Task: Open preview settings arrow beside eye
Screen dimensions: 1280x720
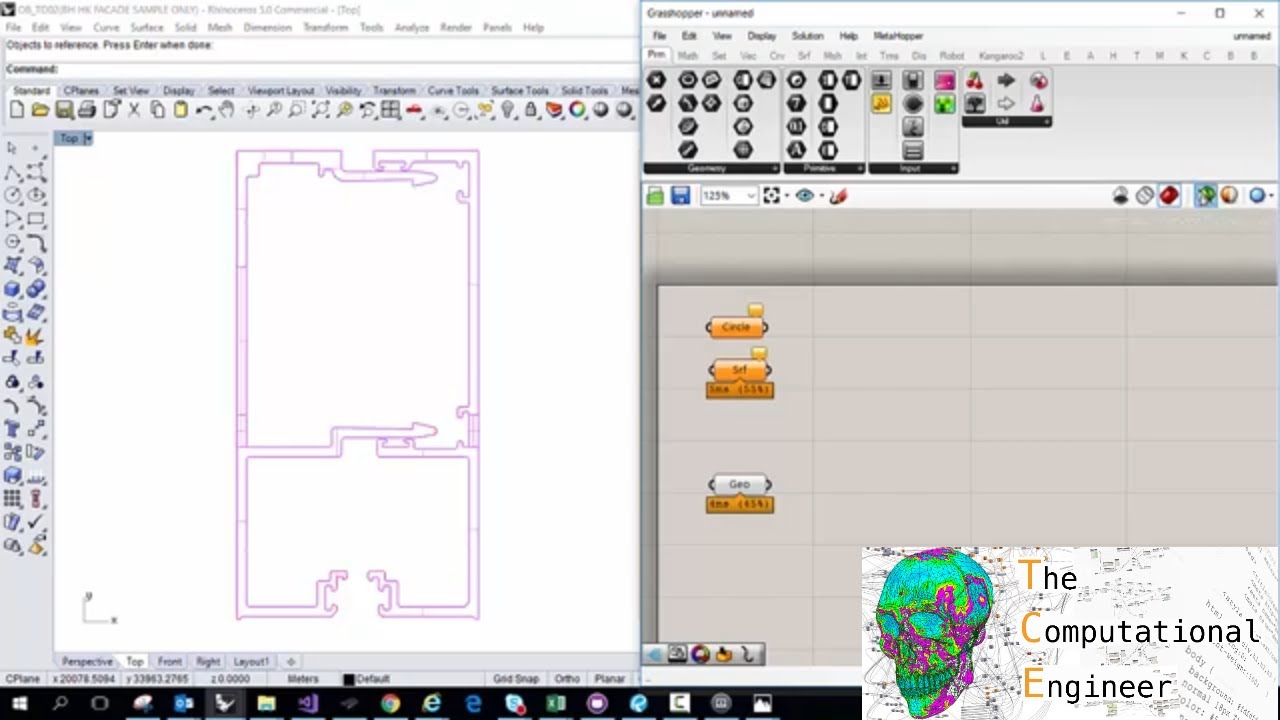Action: click(821, 196)
